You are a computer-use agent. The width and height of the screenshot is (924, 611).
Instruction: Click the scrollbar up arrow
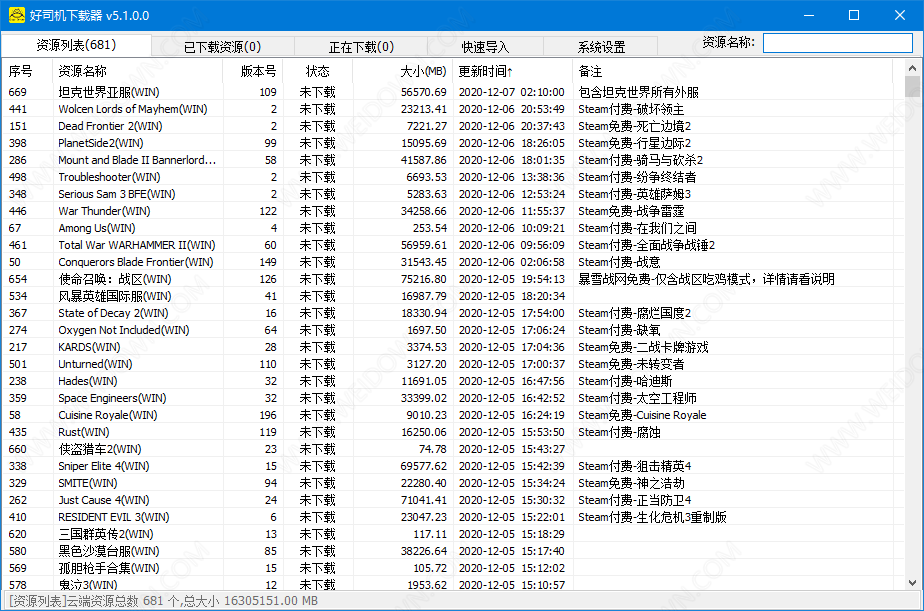pos(912,68)
